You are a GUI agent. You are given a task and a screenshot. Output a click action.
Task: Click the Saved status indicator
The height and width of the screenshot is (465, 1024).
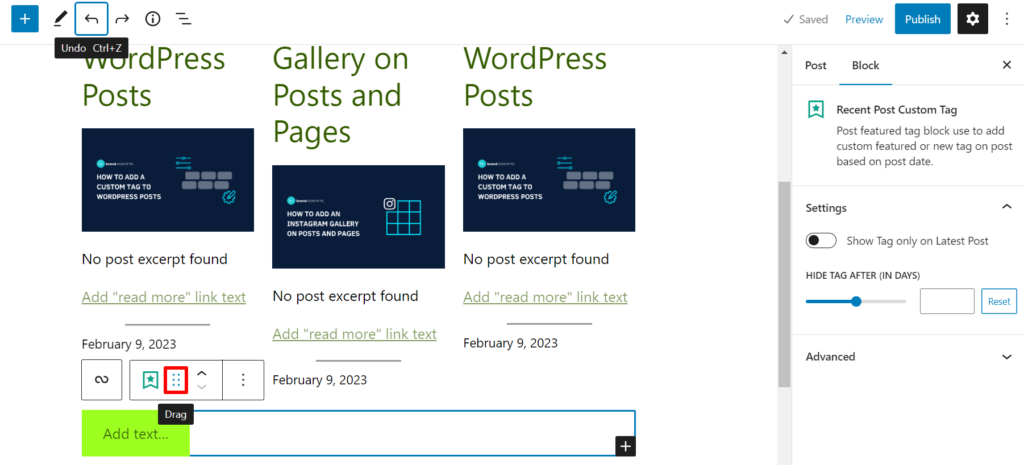805,19
